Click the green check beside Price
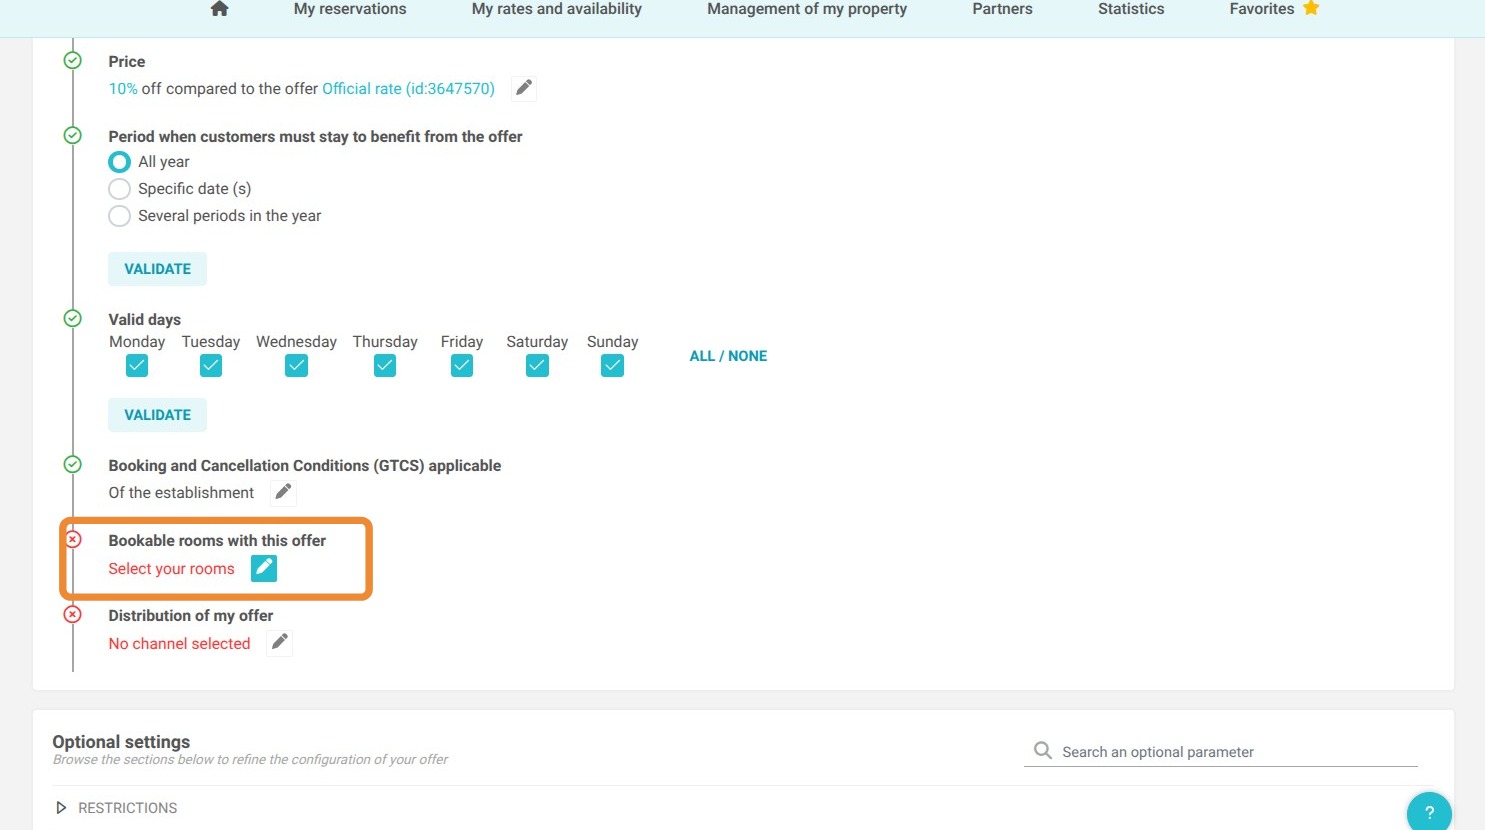 (73, 61)
